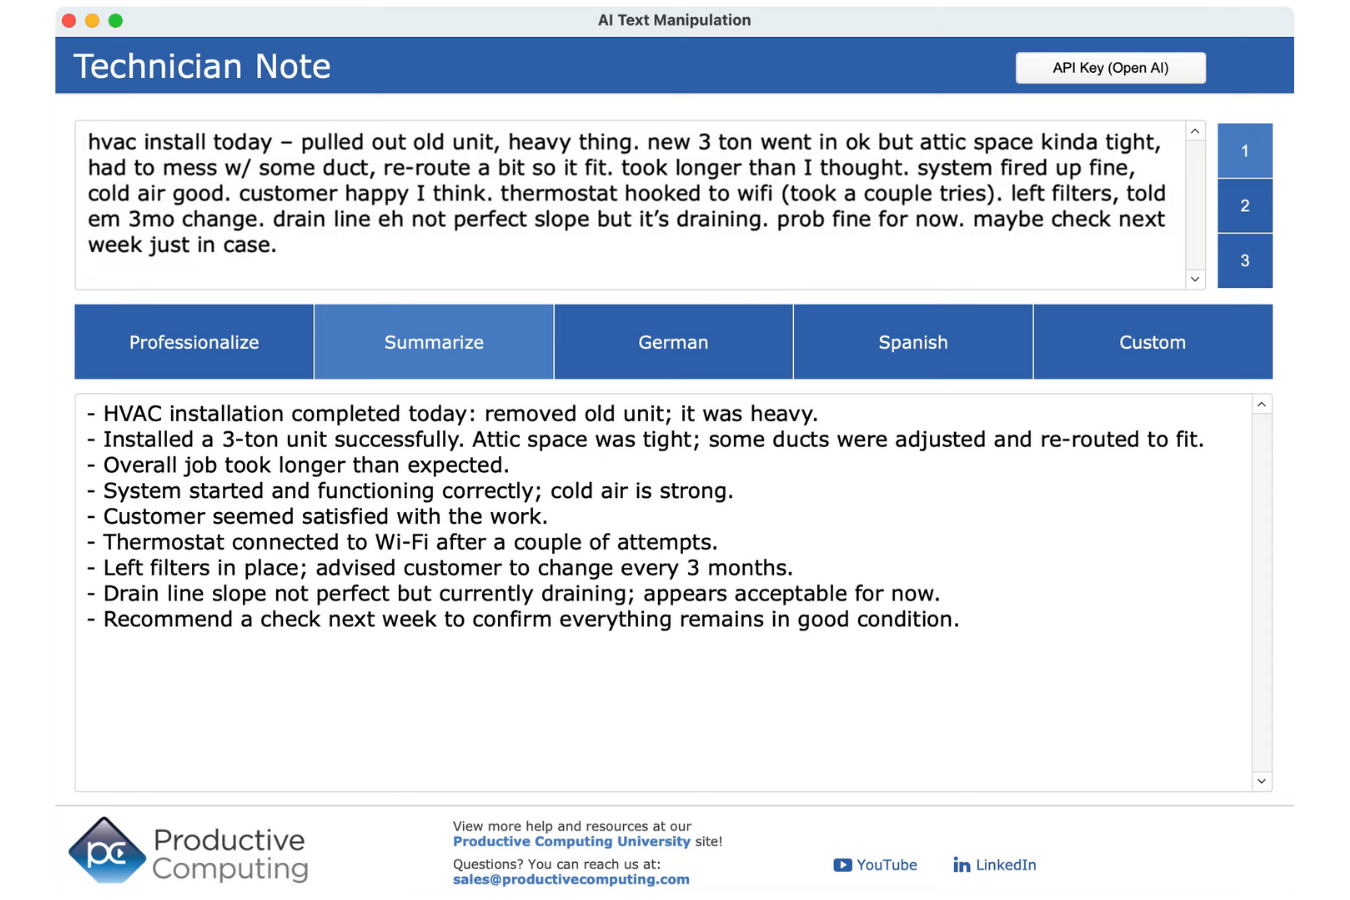Close the AI Text Manipulation window

[x=69, y=20]
